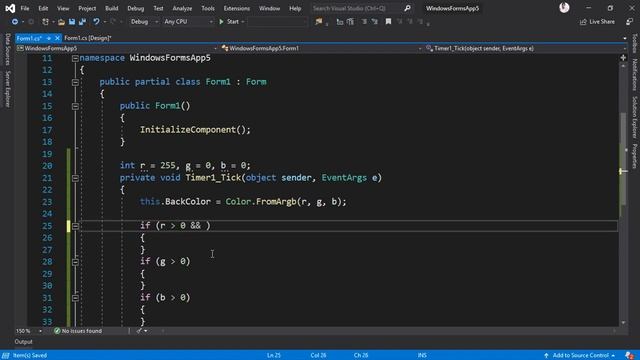Click the split editor icon above scrollbar
The image size is (640, 360).
(x=623, y=58)
